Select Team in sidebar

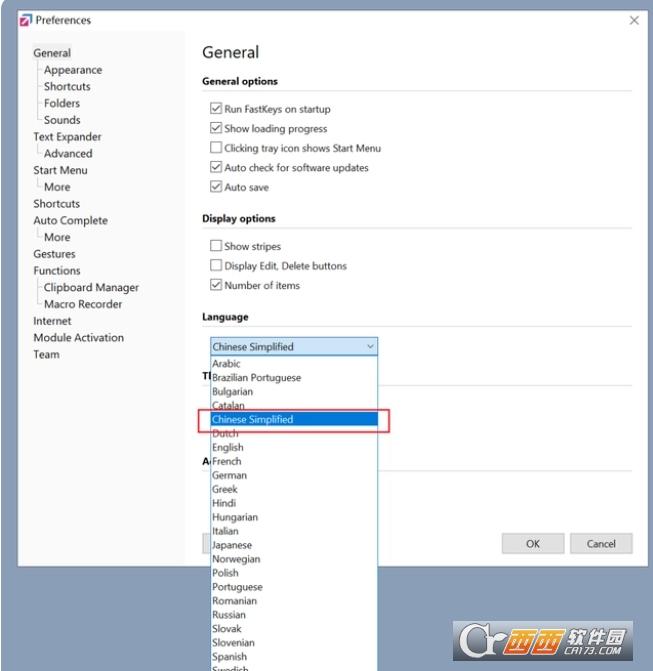46,354
